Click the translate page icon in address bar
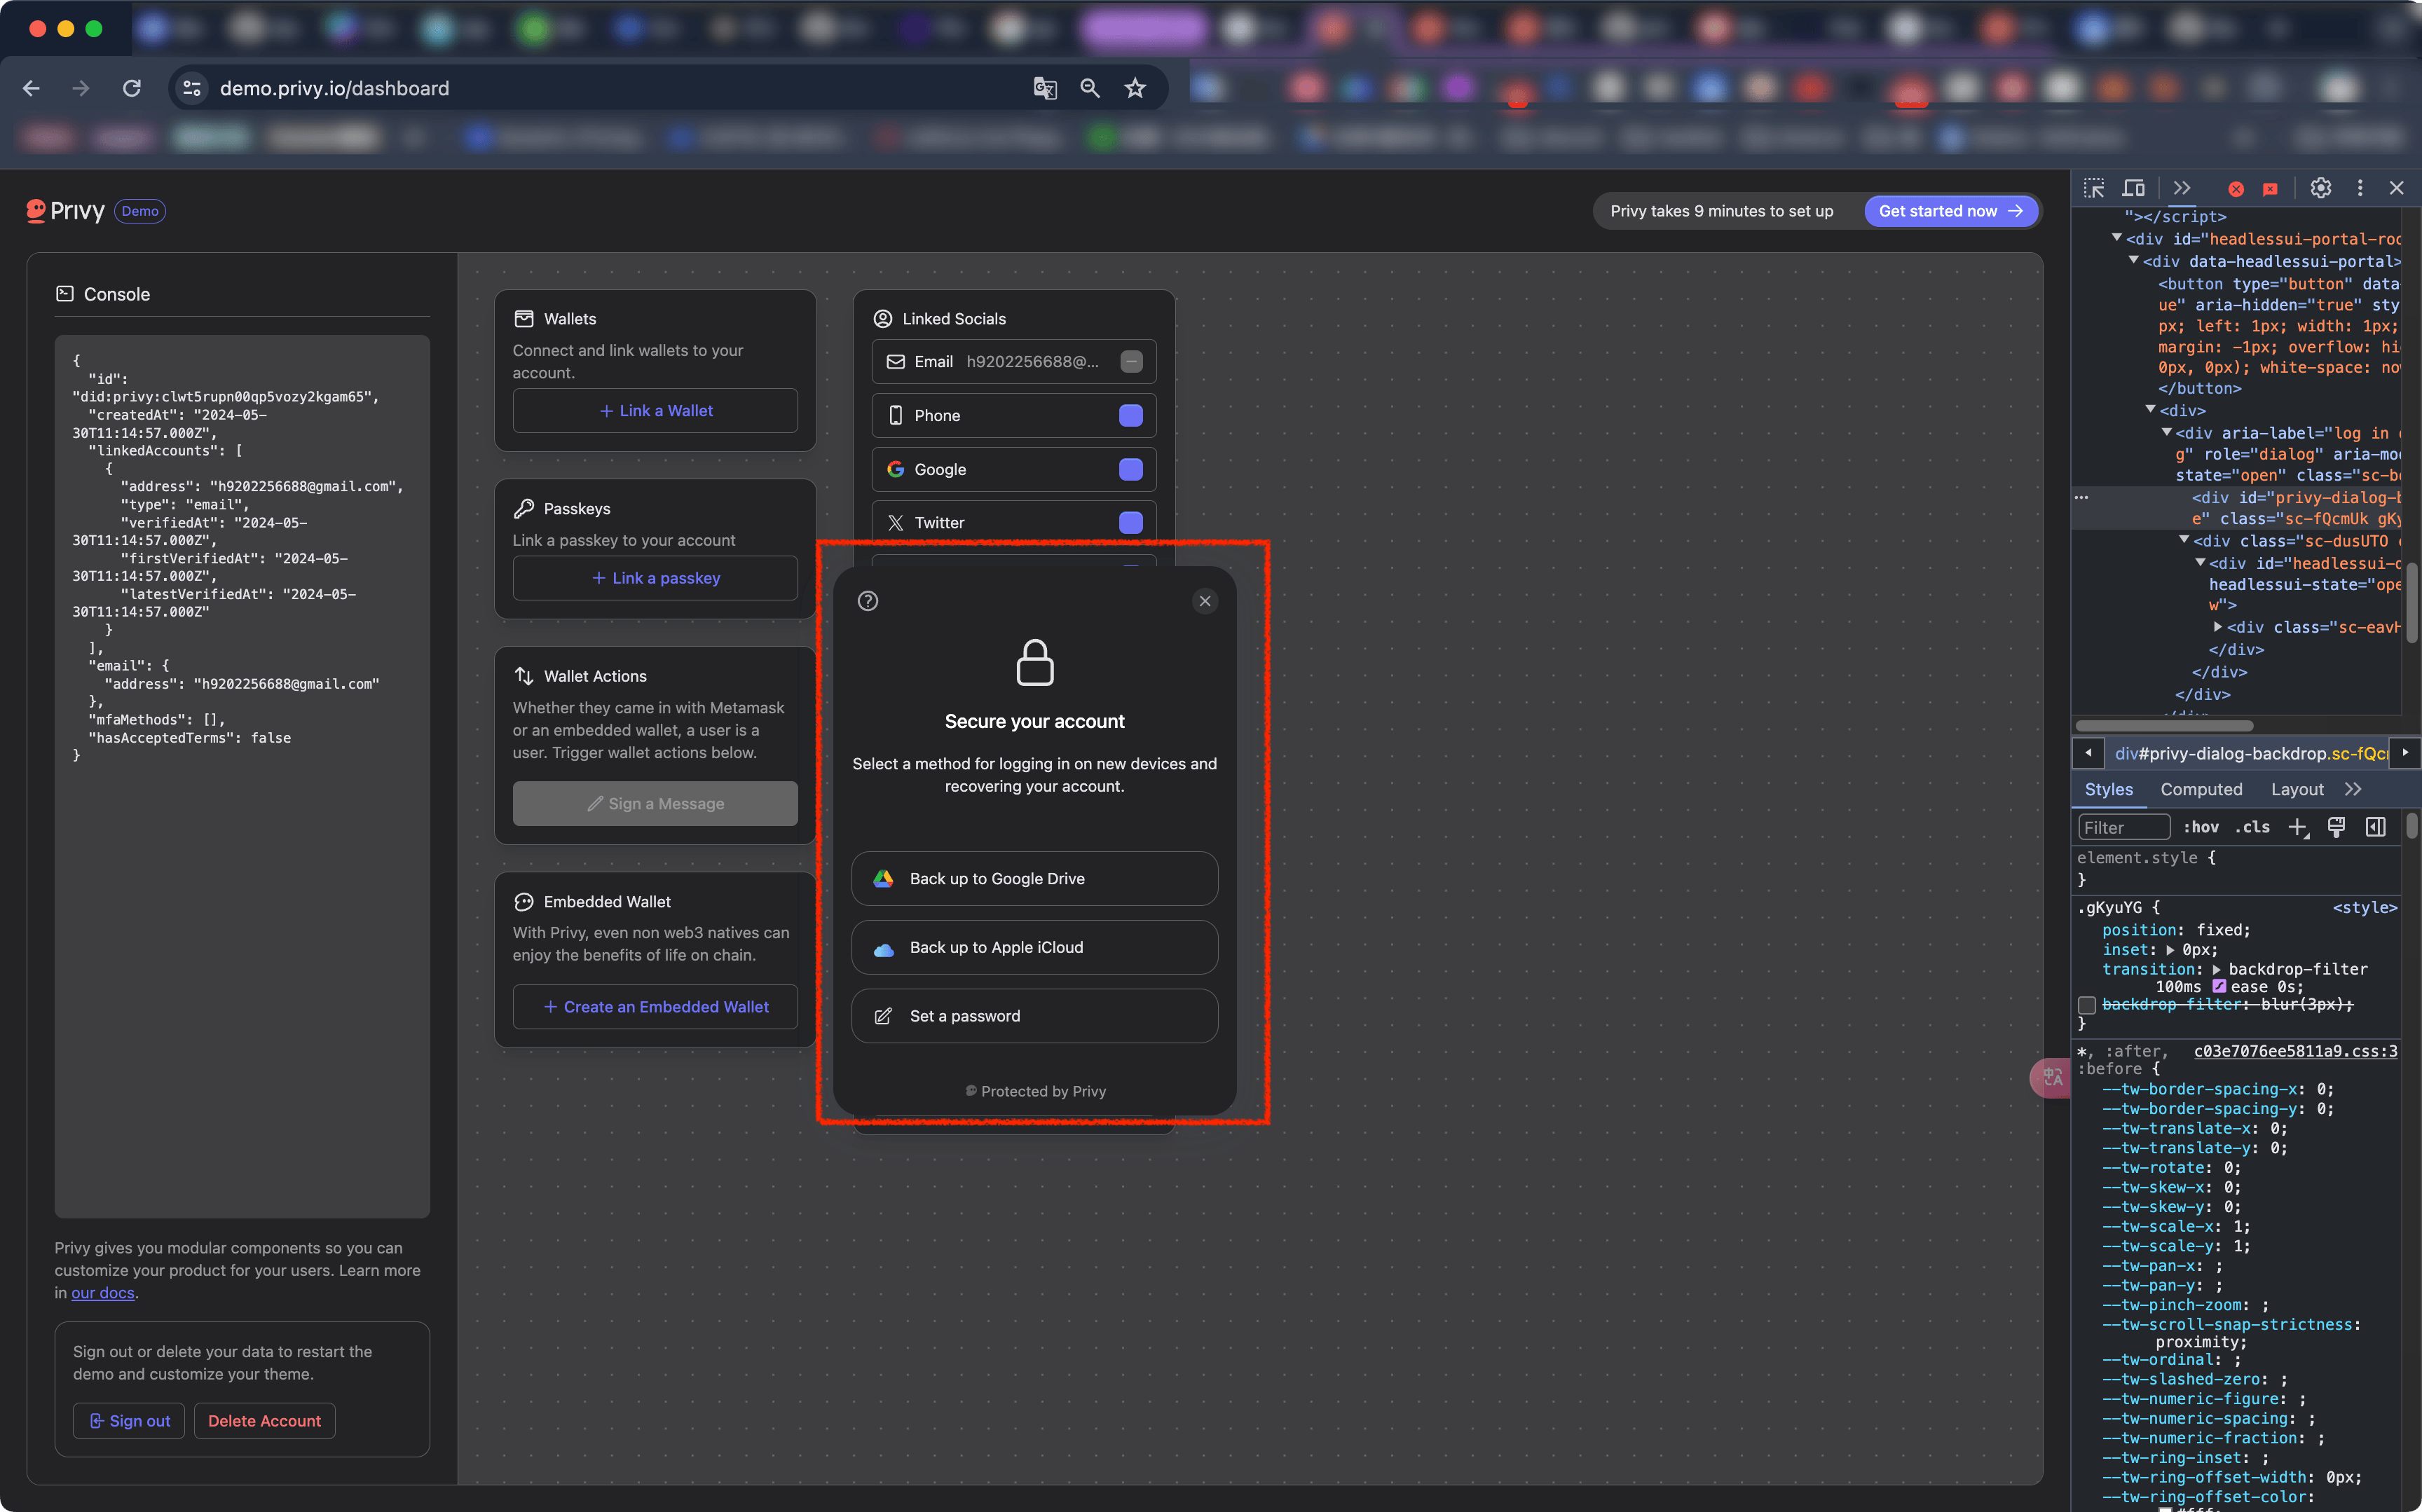 point(1045,89)
